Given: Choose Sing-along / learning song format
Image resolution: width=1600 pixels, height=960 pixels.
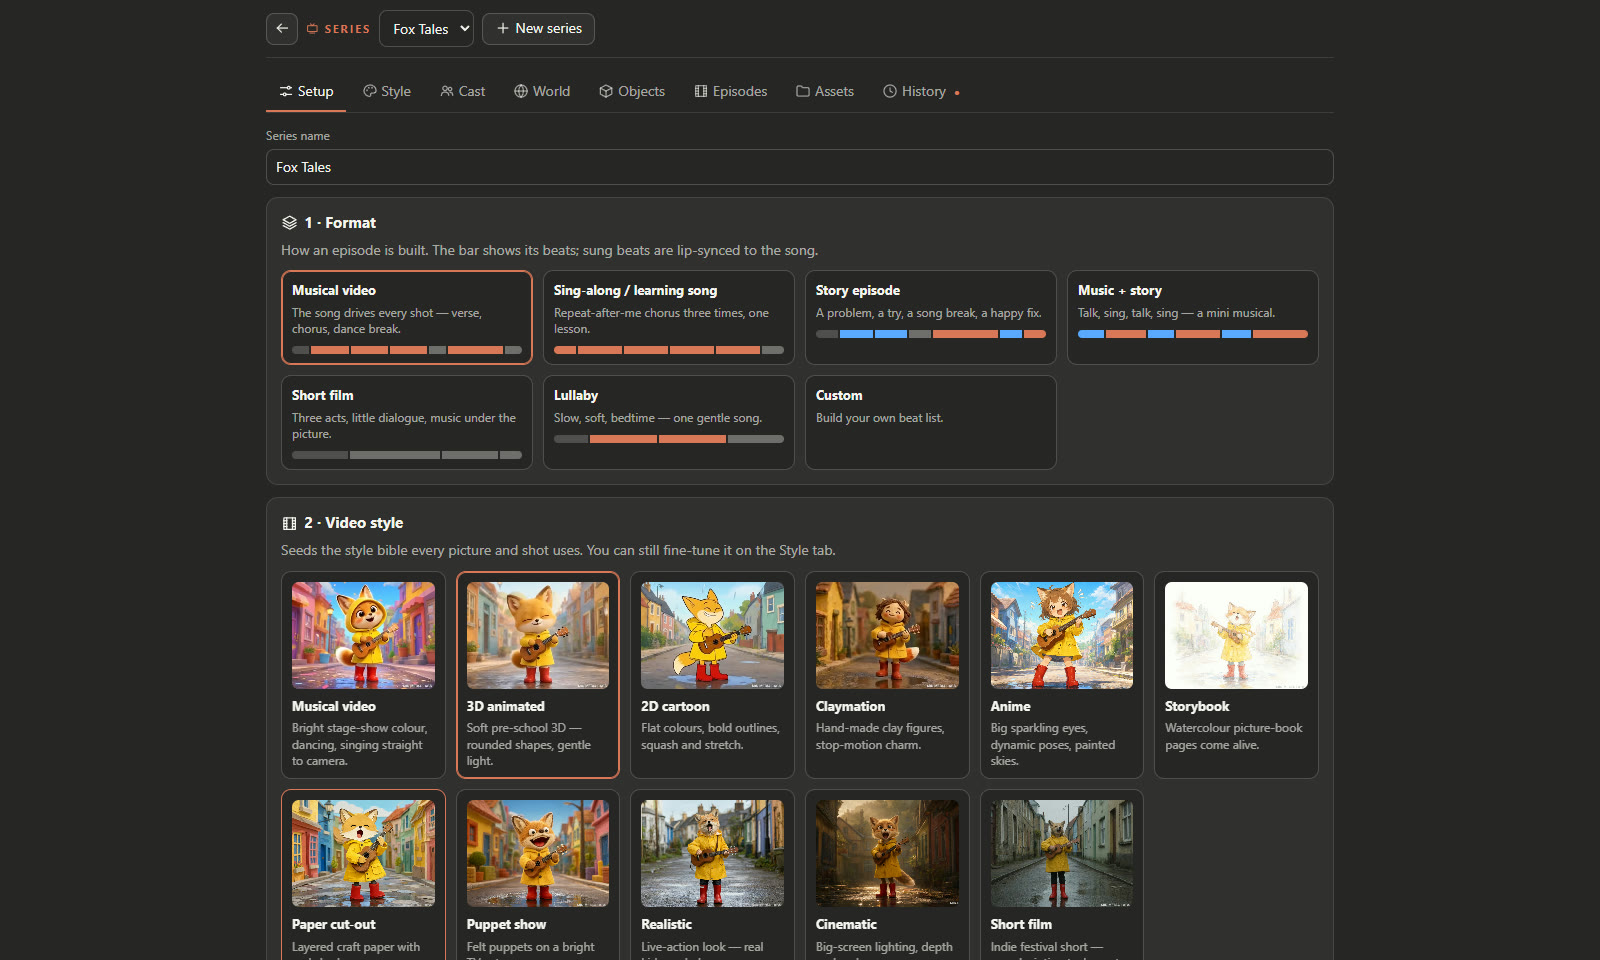Looking at the screenshot, I should pos(669,317).
